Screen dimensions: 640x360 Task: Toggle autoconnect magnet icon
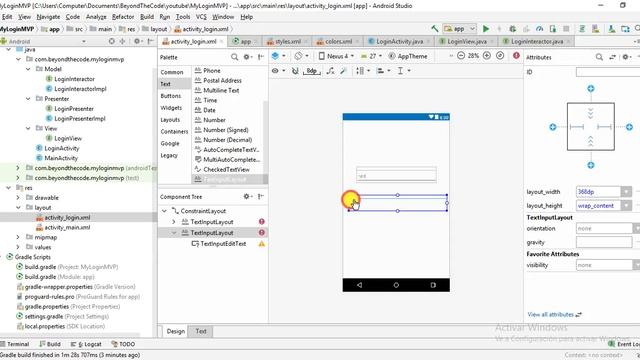coord(295,71)
